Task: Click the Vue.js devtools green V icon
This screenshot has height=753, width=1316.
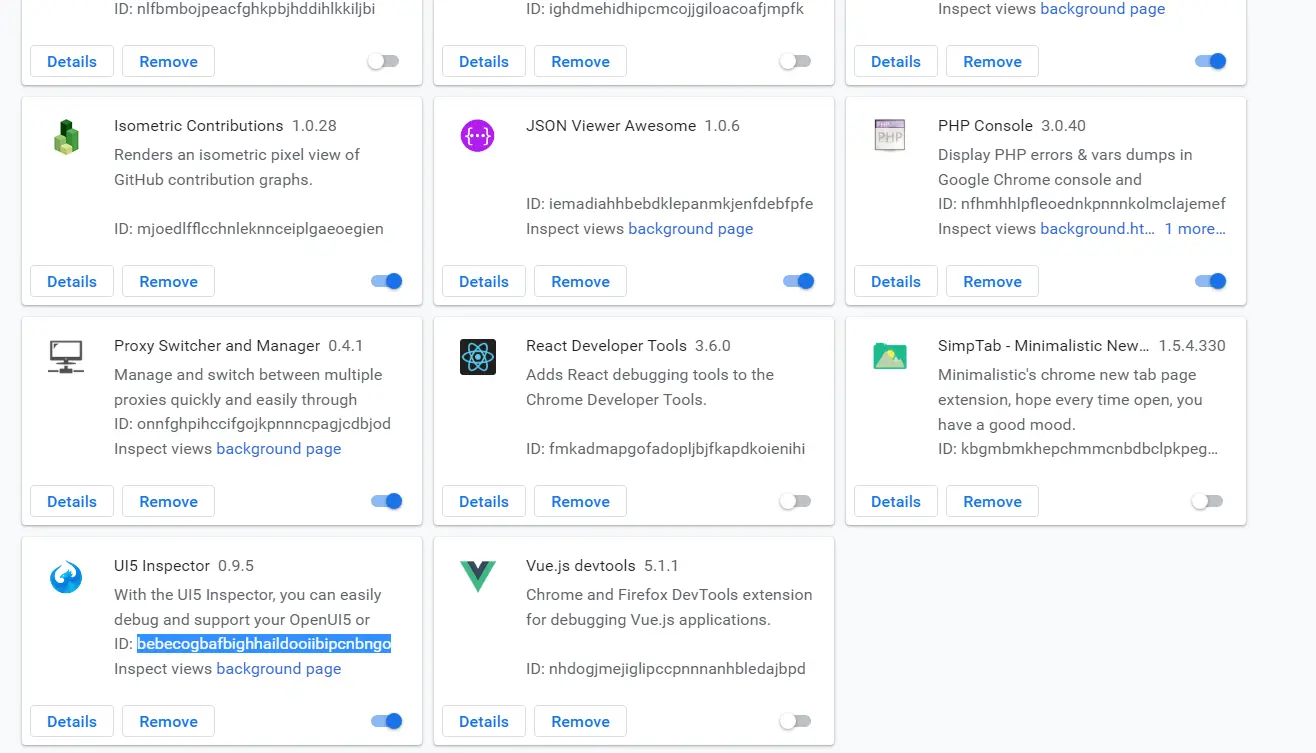Action: click(478, 576)
